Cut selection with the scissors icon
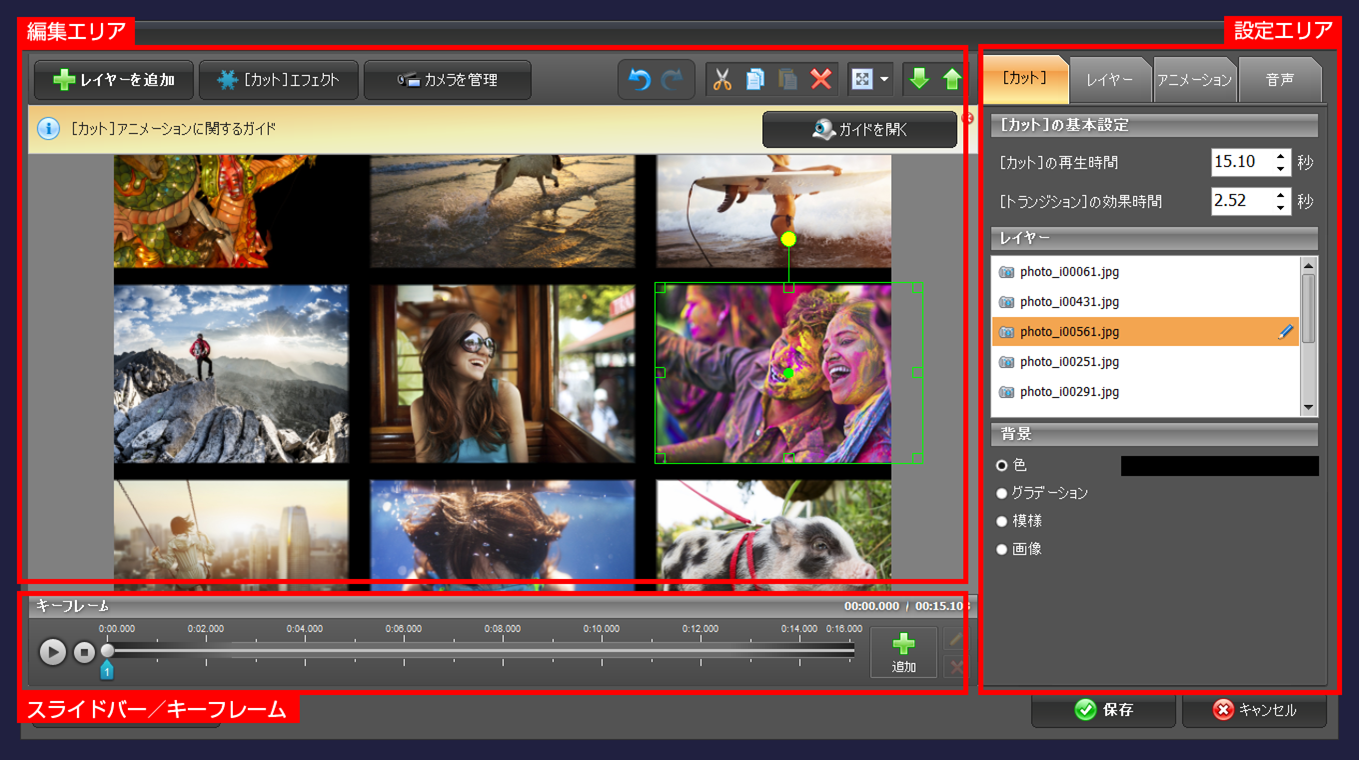The width and height of the screenshot is (1359, 760). tap(722, 80)
